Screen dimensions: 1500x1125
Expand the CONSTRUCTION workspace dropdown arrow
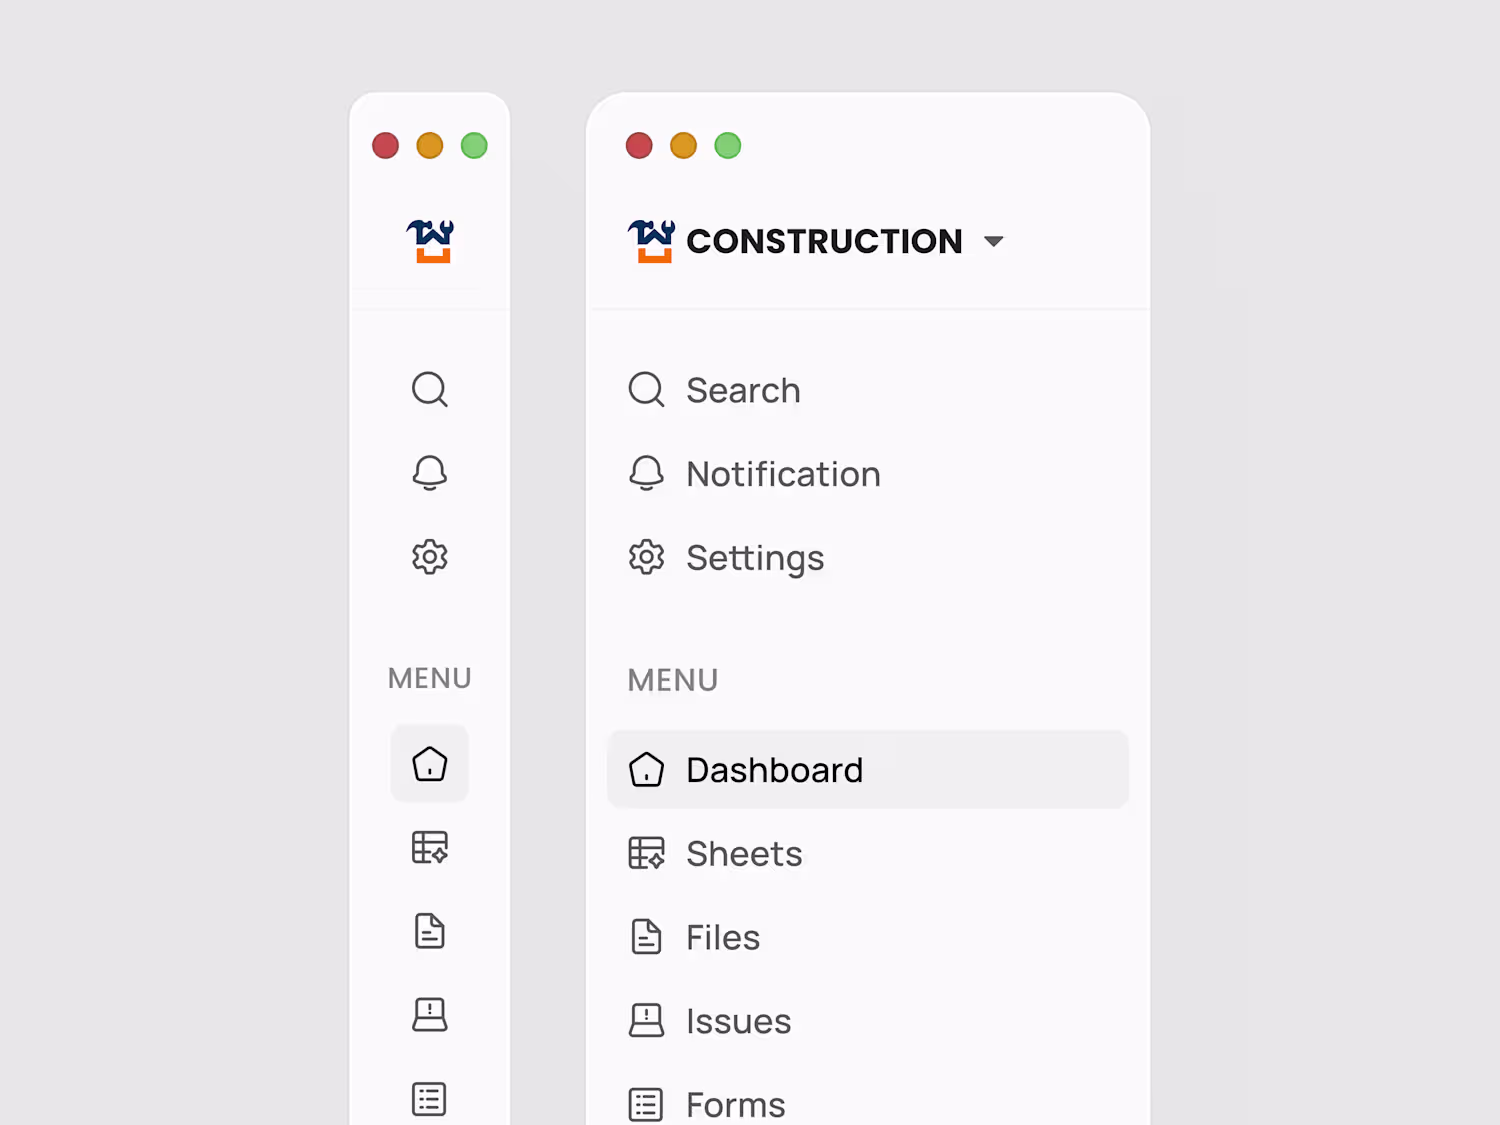pos(993,241)
